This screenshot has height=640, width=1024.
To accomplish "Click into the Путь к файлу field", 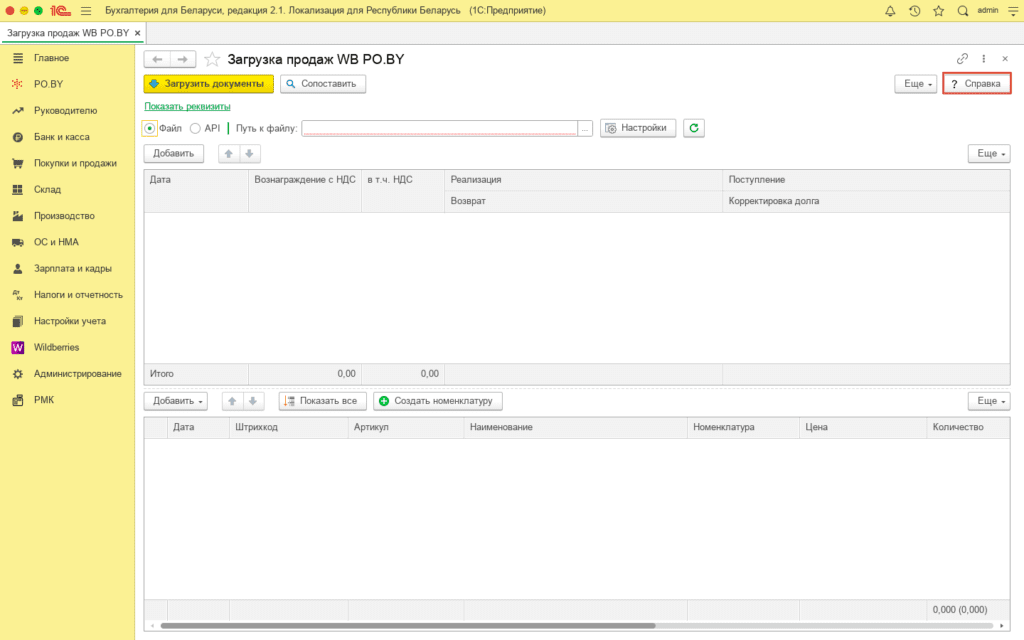I will click(x=438, y=128).
